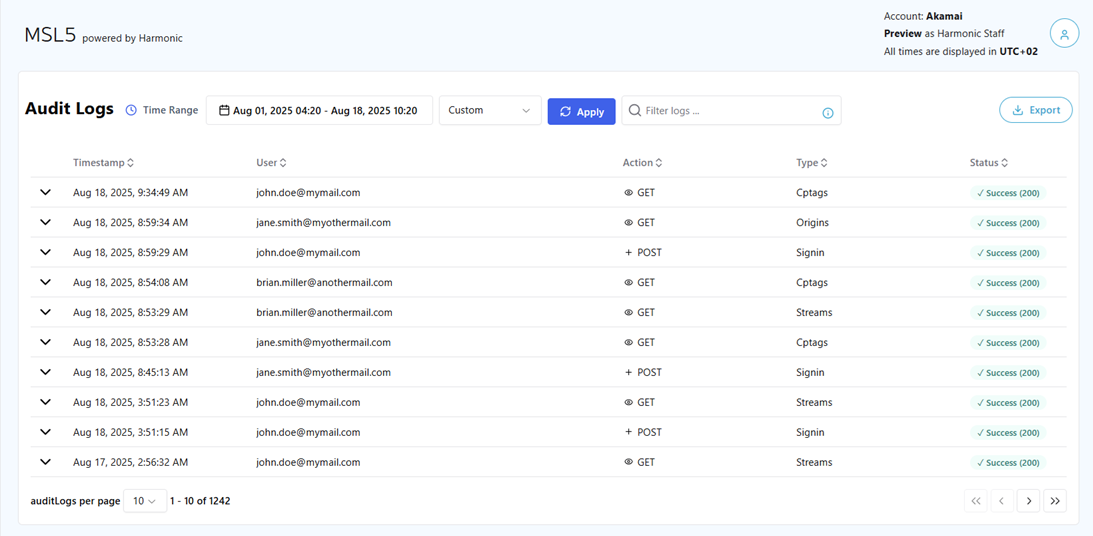
Task: Click the info icon in filter box
Action: 828,112
